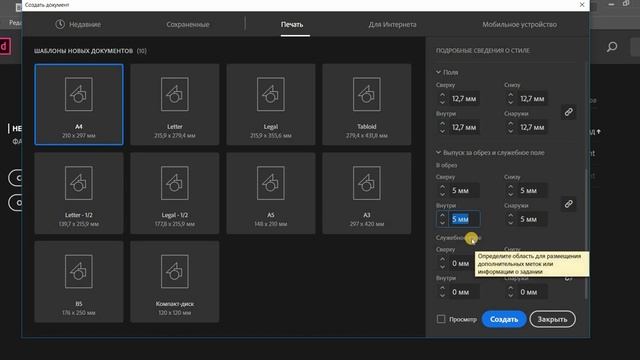Click the highlighted bleed Внутри field

pos(464,219)
